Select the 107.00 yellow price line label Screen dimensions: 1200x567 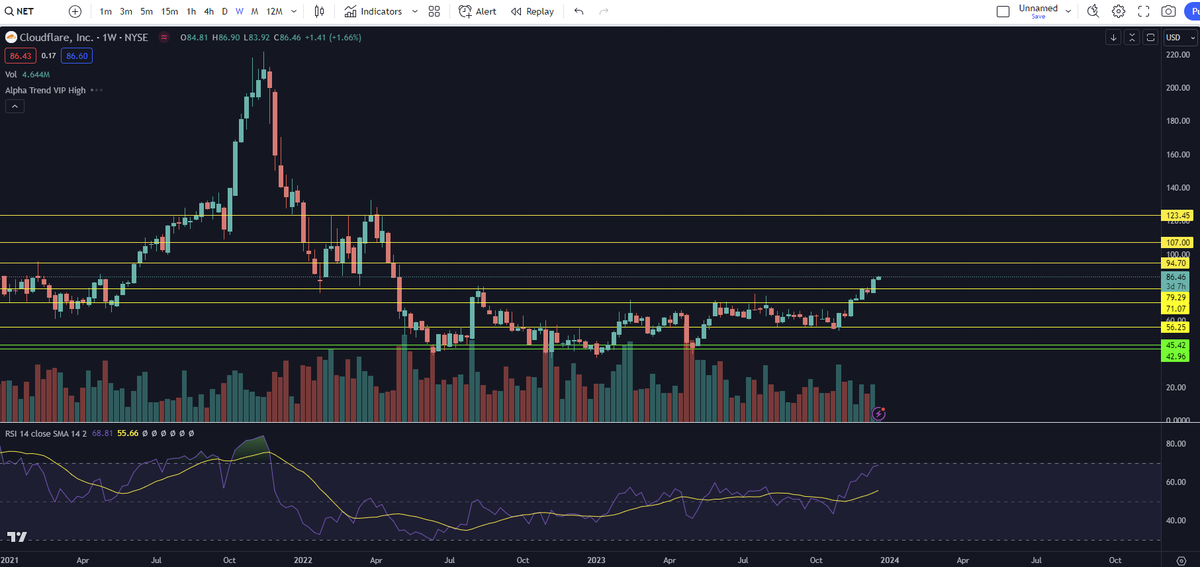click(1178, 242)
